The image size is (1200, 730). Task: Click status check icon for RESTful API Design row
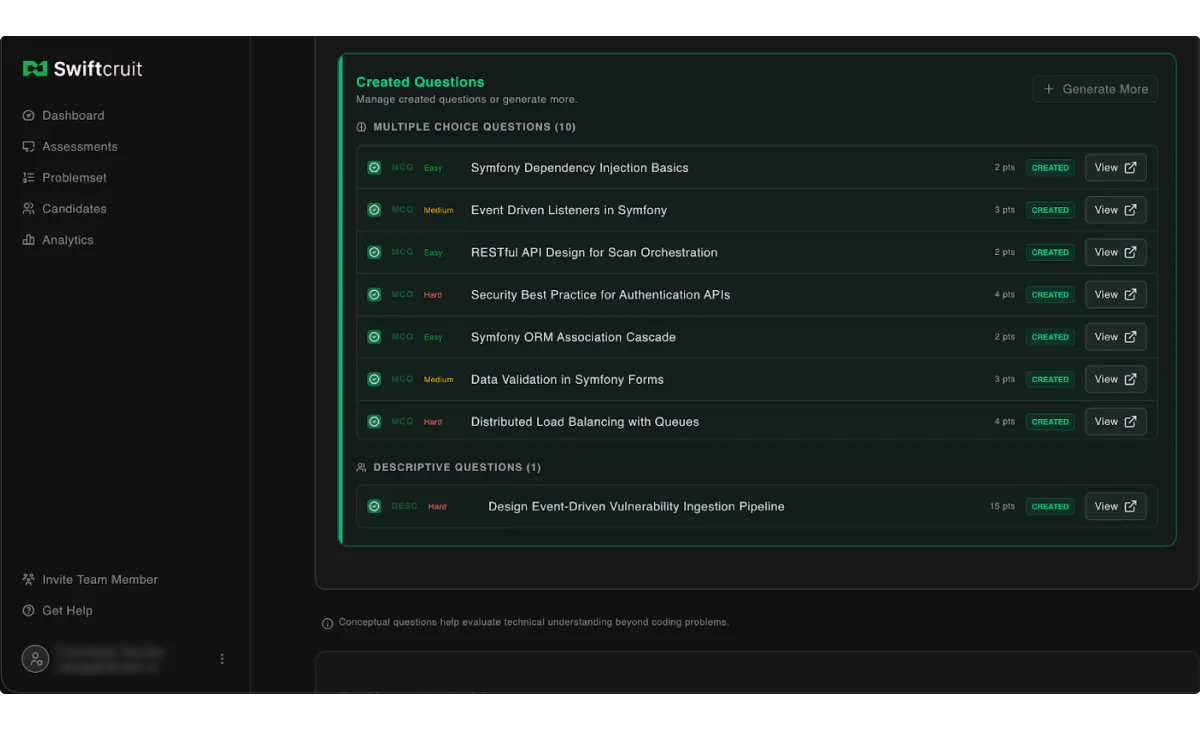(374, 252)
